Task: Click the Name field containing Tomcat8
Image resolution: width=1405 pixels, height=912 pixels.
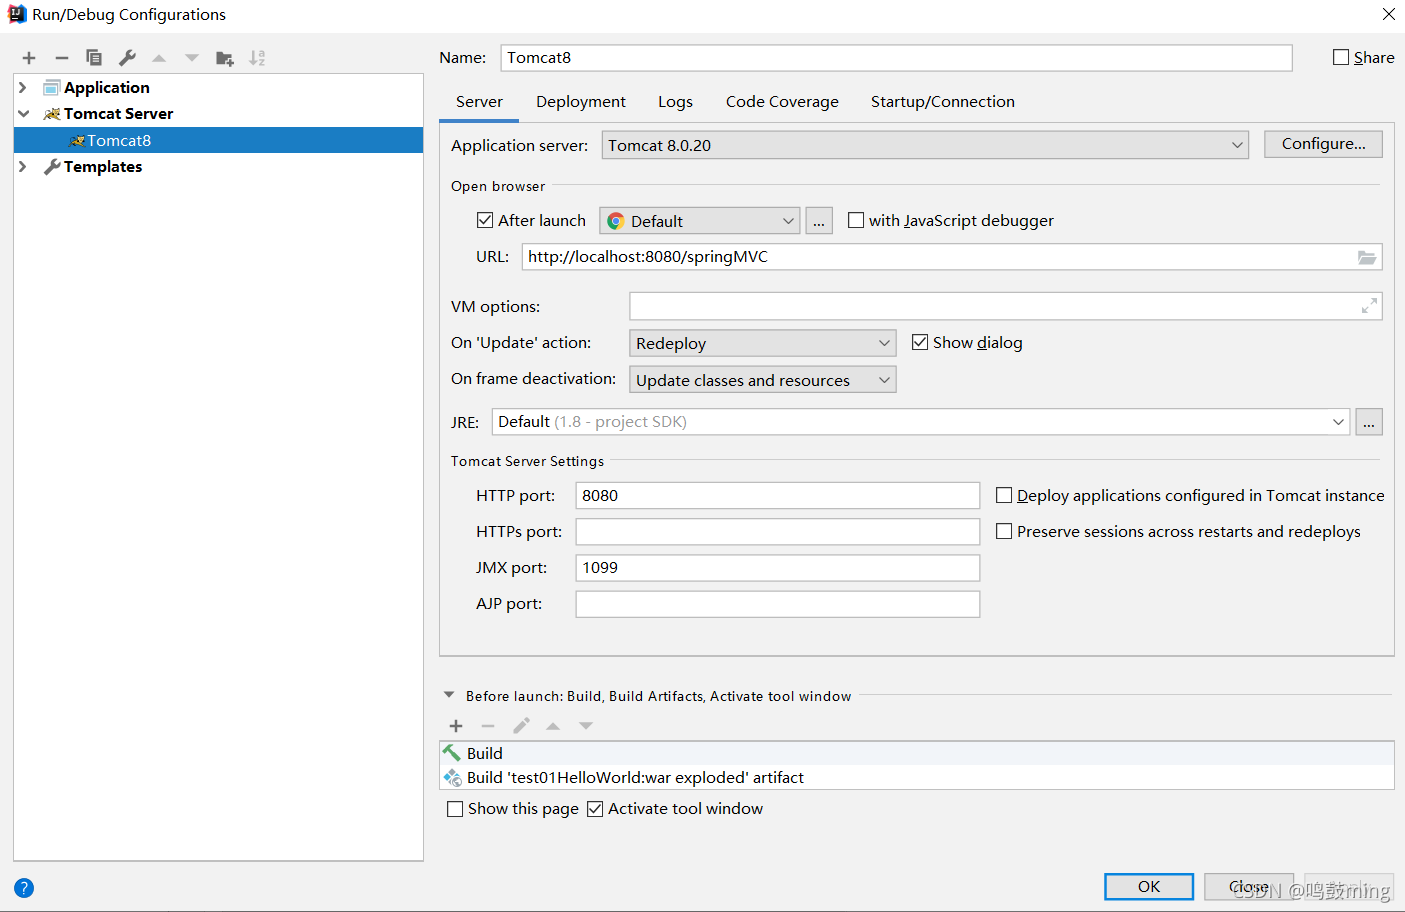Action: pos(896,58)
